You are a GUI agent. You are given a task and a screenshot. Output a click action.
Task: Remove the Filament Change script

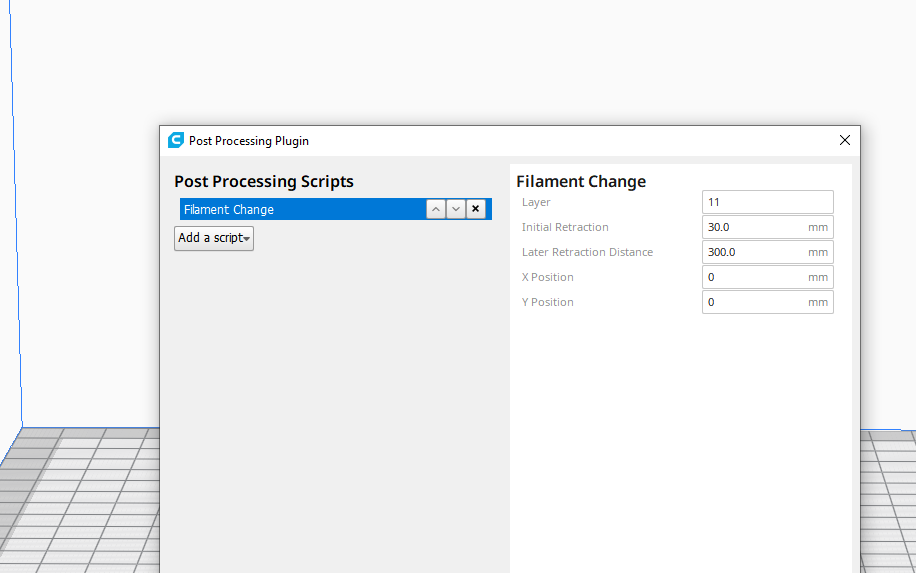tap(476, 209)
